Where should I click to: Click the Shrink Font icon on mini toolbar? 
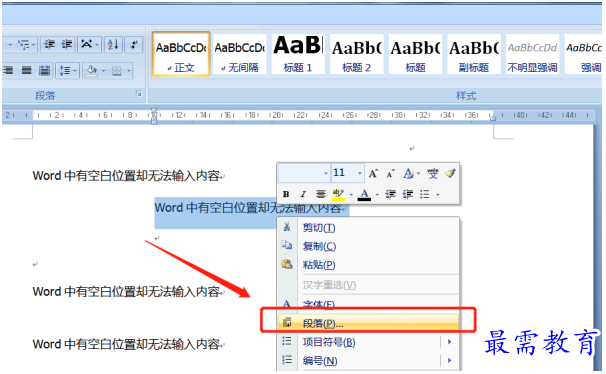390,174
